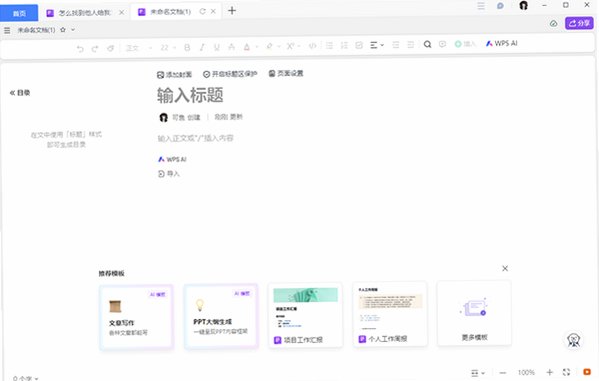Select the format painter icon
Screen dimensions: 599x381
(x=110, y=48)
